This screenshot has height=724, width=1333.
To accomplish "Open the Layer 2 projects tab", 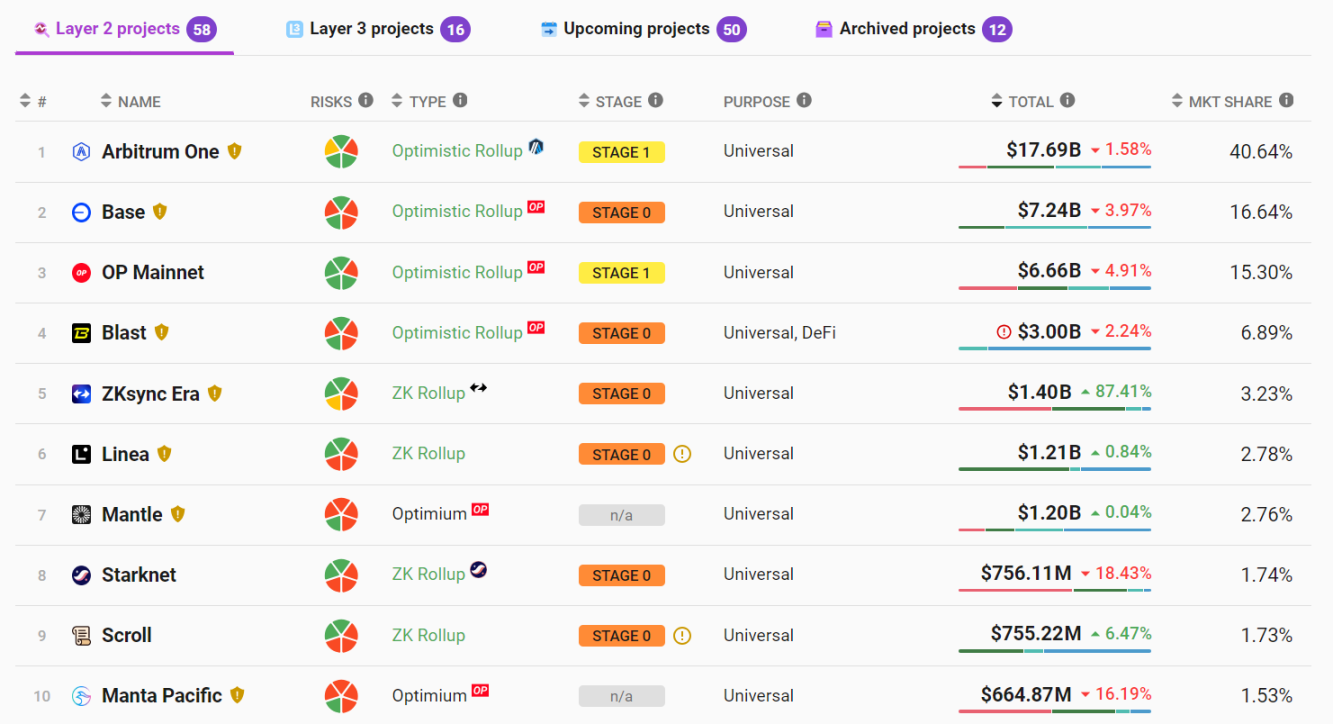I will (125, 29).
